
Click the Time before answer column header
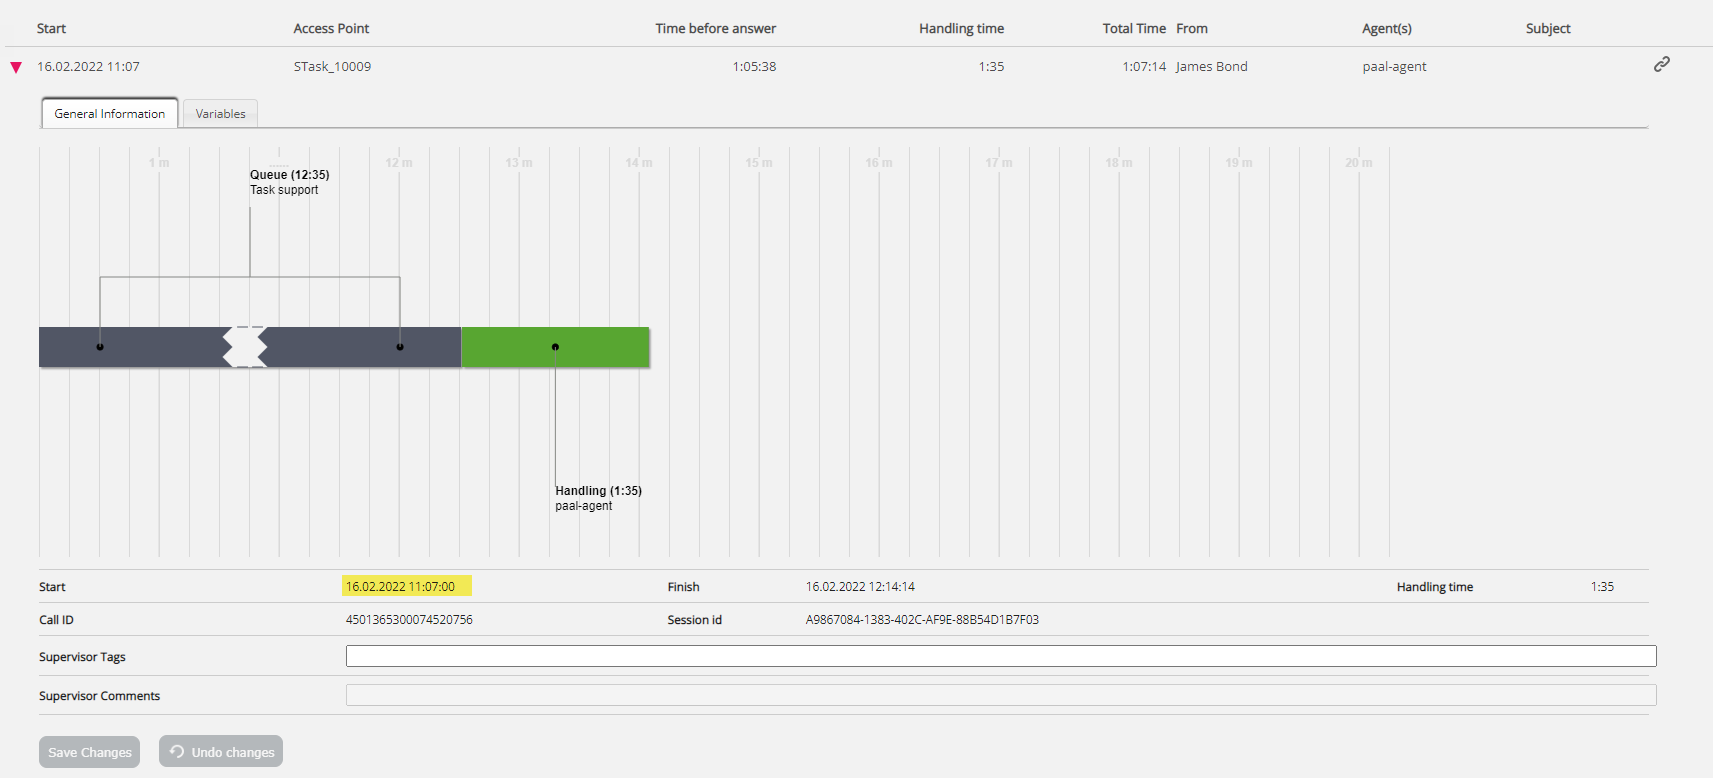(x=715, y=29)
